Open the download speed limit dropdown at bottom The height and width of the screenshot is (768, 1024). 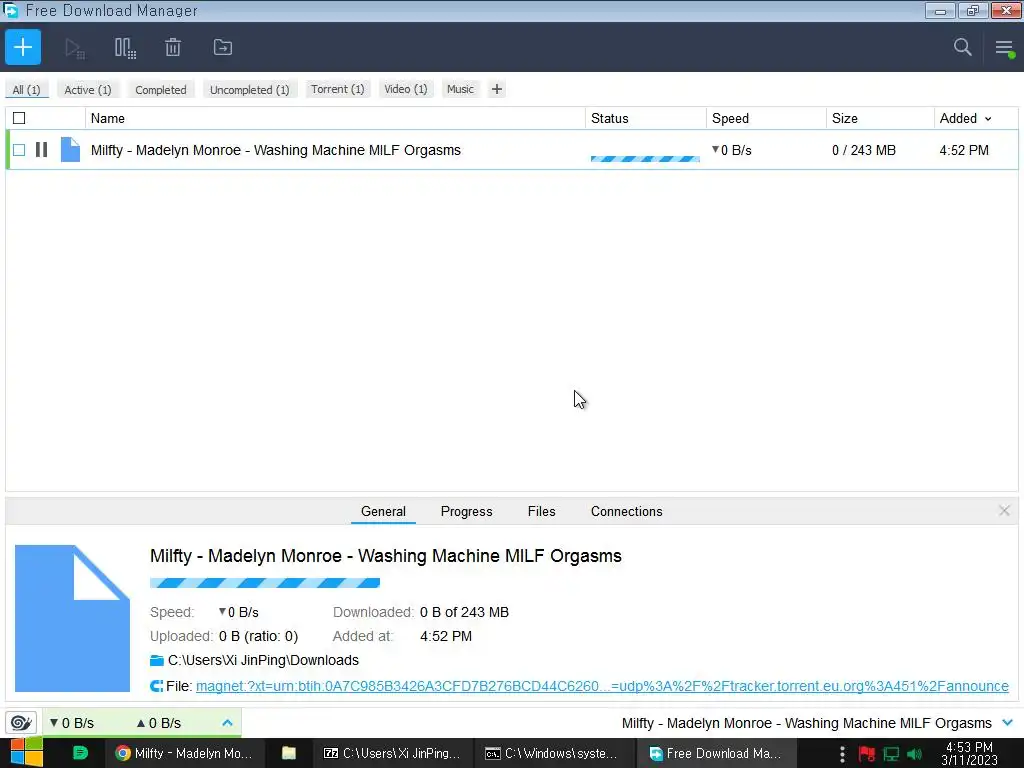[72, 723]
